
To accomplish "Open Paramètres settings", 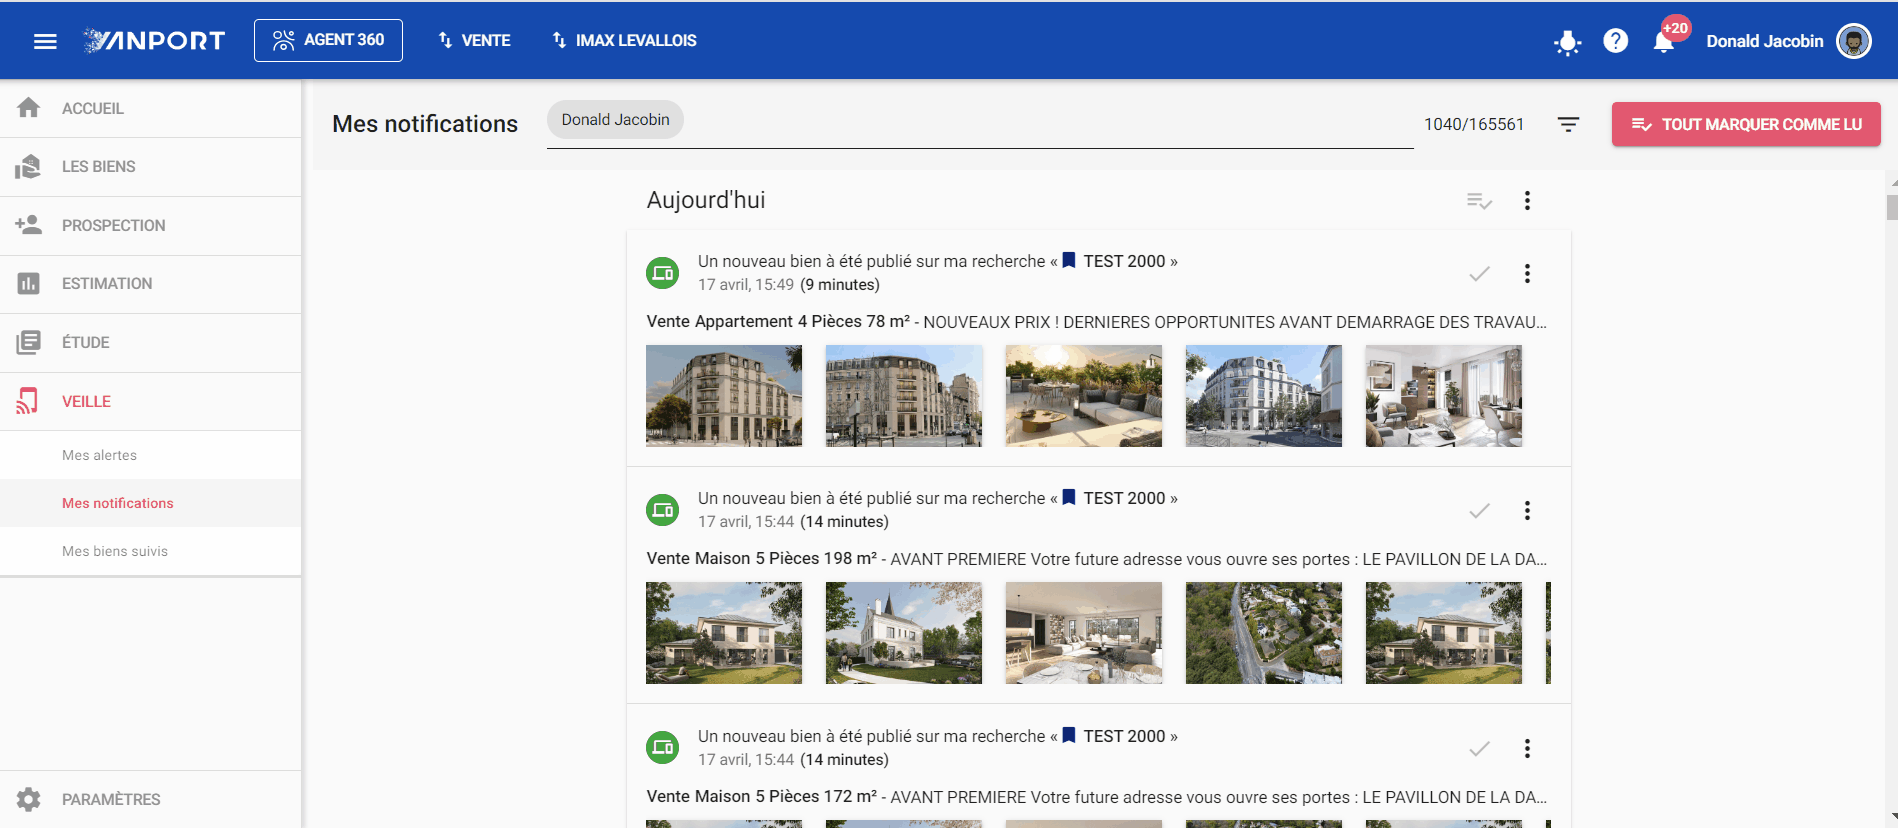I will (x=150, y=799).
